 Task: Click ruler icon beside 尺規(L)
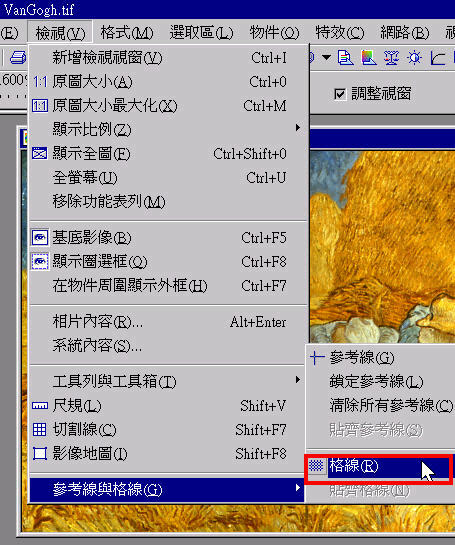click(x=40, y=406)
